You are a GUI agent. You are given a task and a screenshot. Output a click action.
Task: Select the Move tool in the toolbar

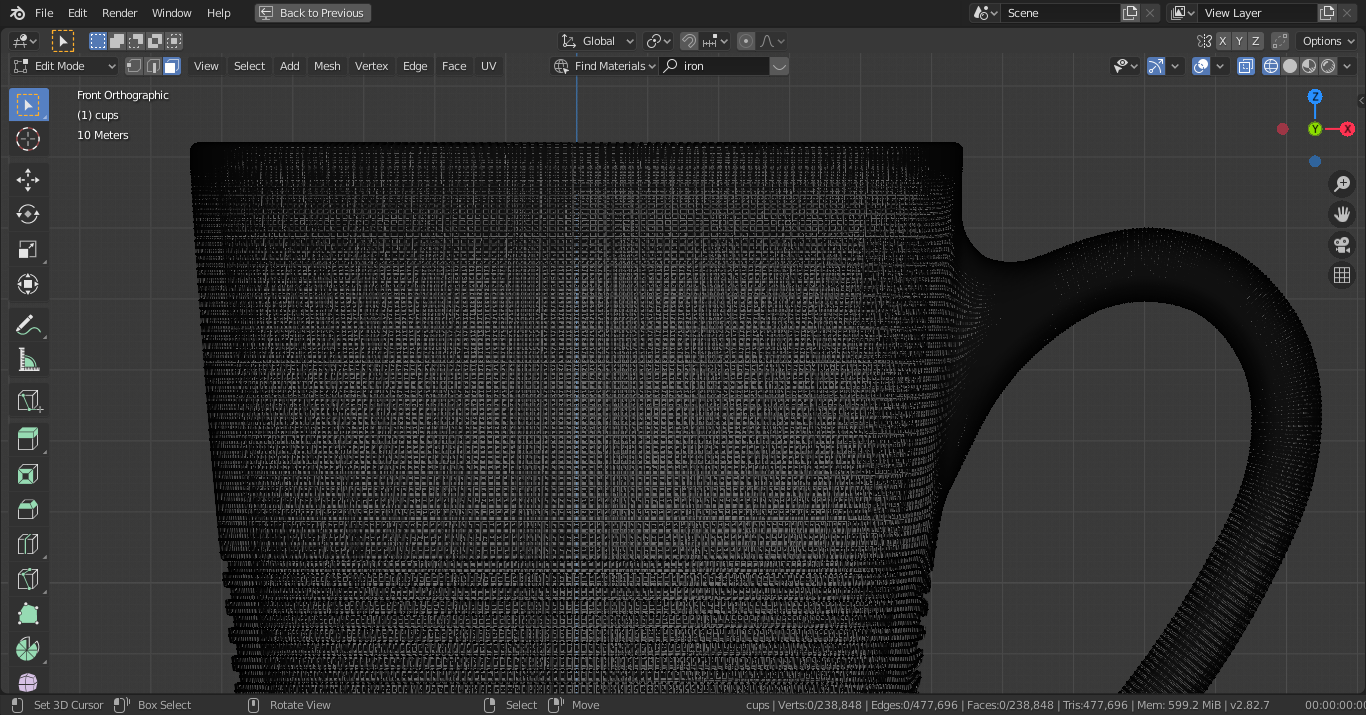28,178
